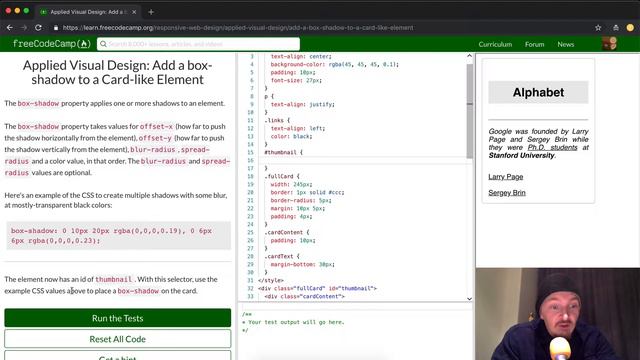
Task: Click the 'Your test output will go here' text
Action: coord(296,322)
